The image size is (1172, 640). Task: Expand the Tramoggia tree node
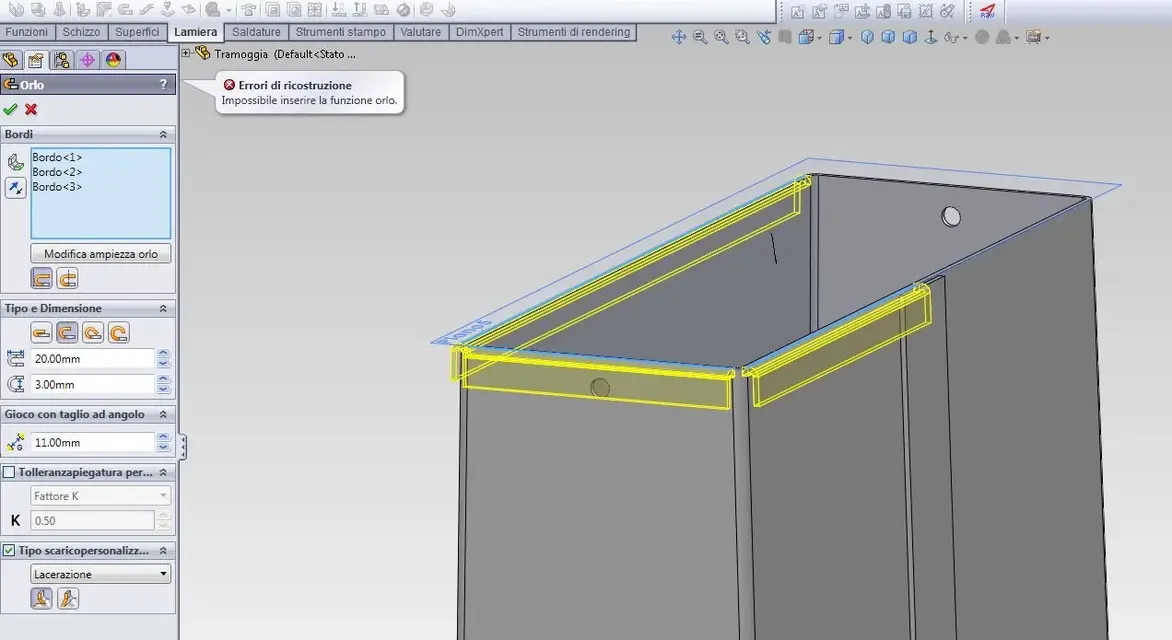[x=186, y=53]
